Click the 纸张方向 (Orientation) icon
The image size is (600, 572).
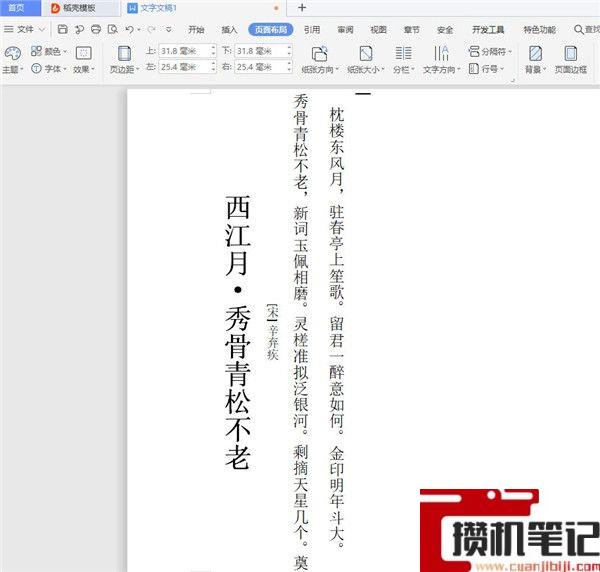pyautogui.click(x=320, y=54)
